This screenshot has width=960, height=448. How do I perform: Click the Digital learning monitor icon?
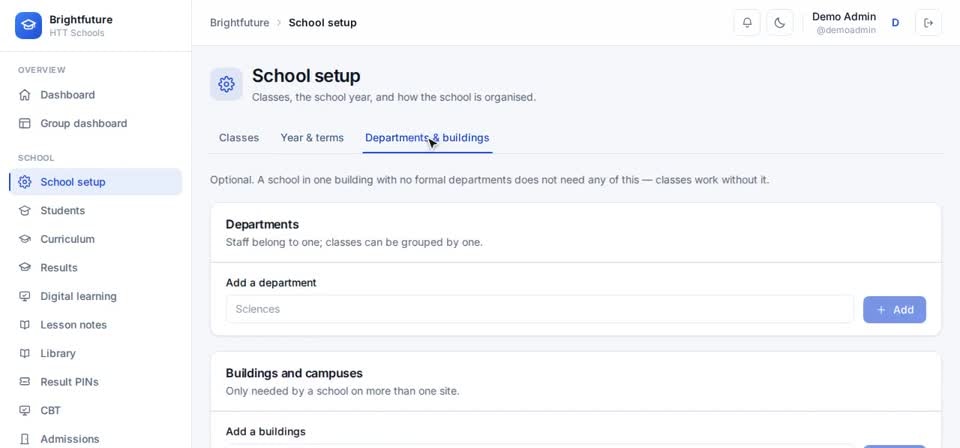24,296
